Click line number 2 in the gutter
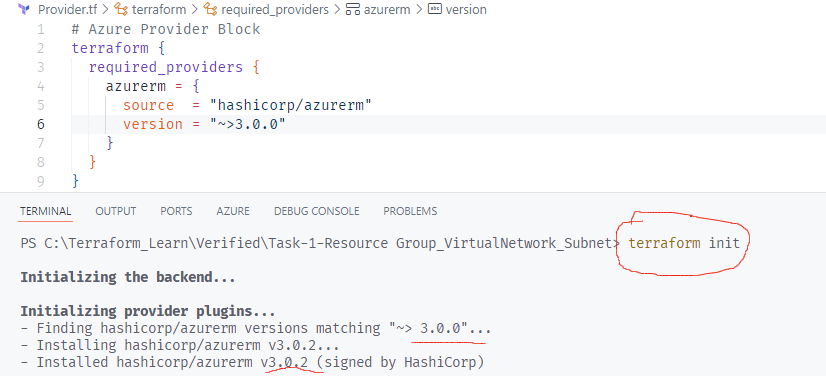Screen dimensions: 826x376 41,48
